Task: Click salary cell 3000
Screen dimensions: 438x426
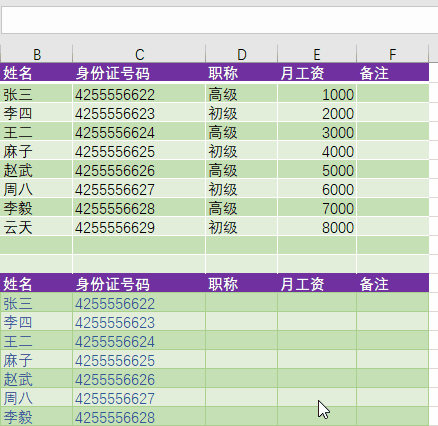Action: [317, 131]
